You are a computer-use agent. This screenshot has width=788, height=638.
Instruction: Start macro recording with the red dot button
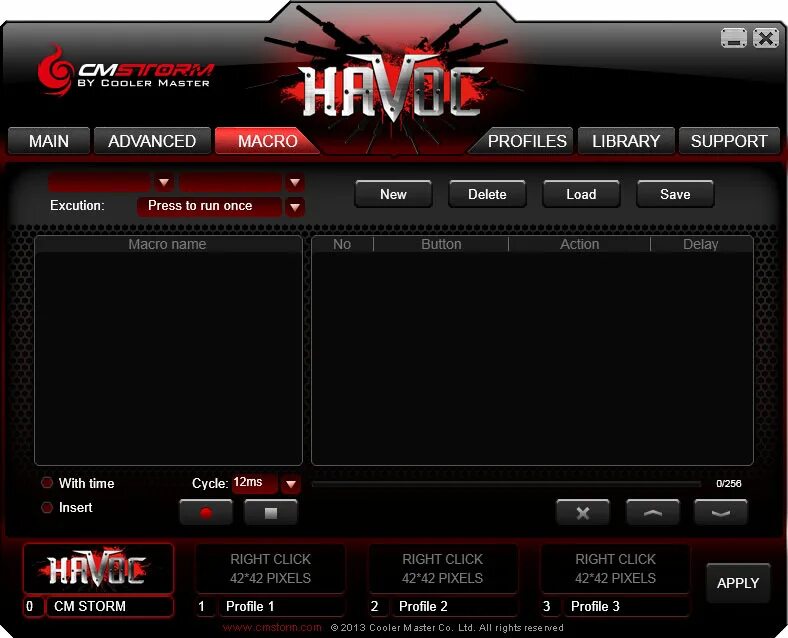coord(206,512)
